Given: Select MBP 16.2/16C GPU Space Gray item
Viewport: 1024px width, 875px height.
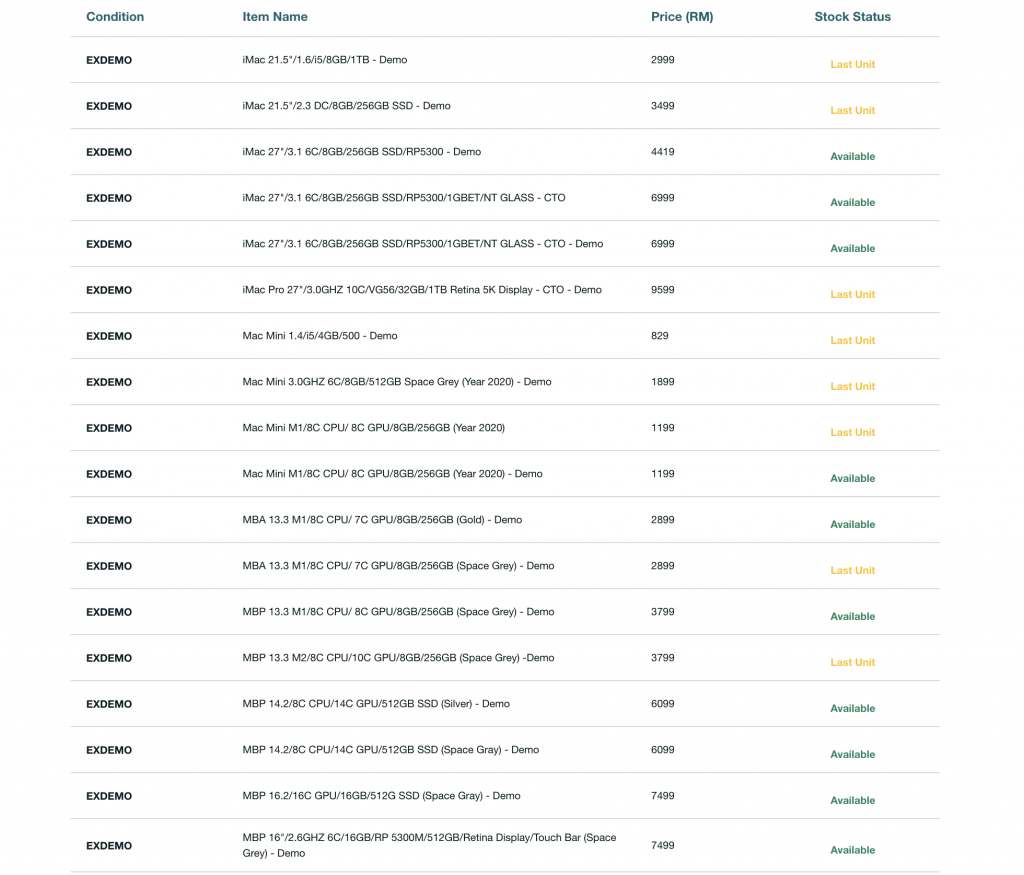Looking at the screenshot, I should tap(381, 796).
